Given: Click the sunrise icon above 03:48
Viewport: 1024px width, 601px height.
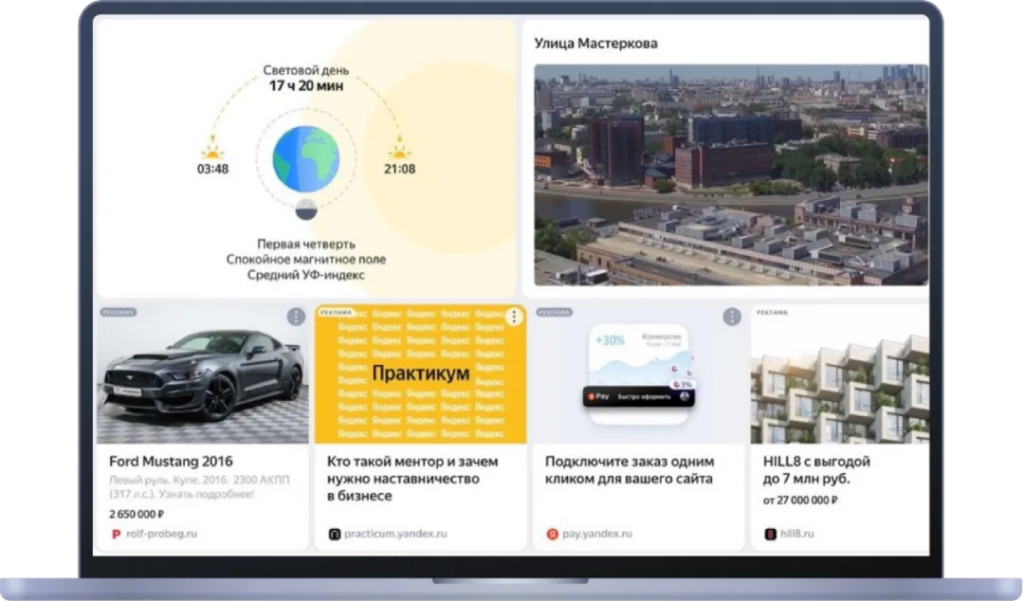Looking at the screenshot, I should pos(212,150).
